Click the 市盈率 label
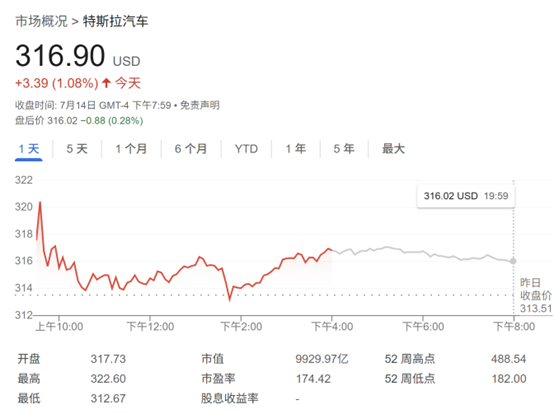The height and width of the screenshot is (414, 554). click(218, 379)
